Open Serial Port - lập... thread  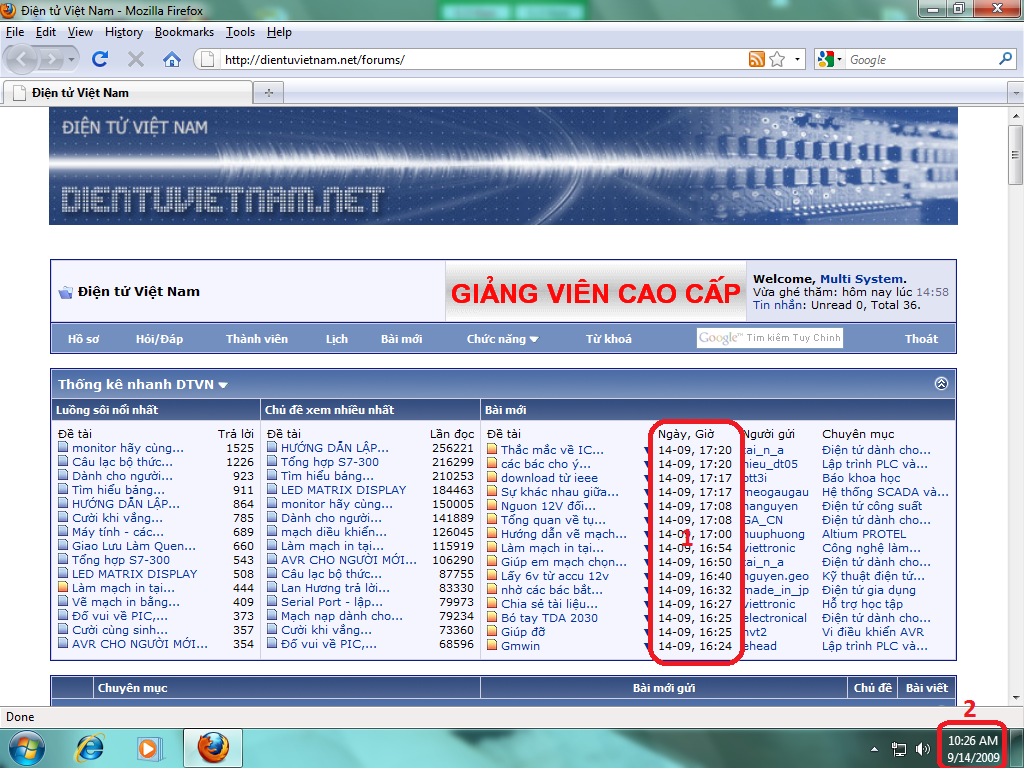coord(332,602)
